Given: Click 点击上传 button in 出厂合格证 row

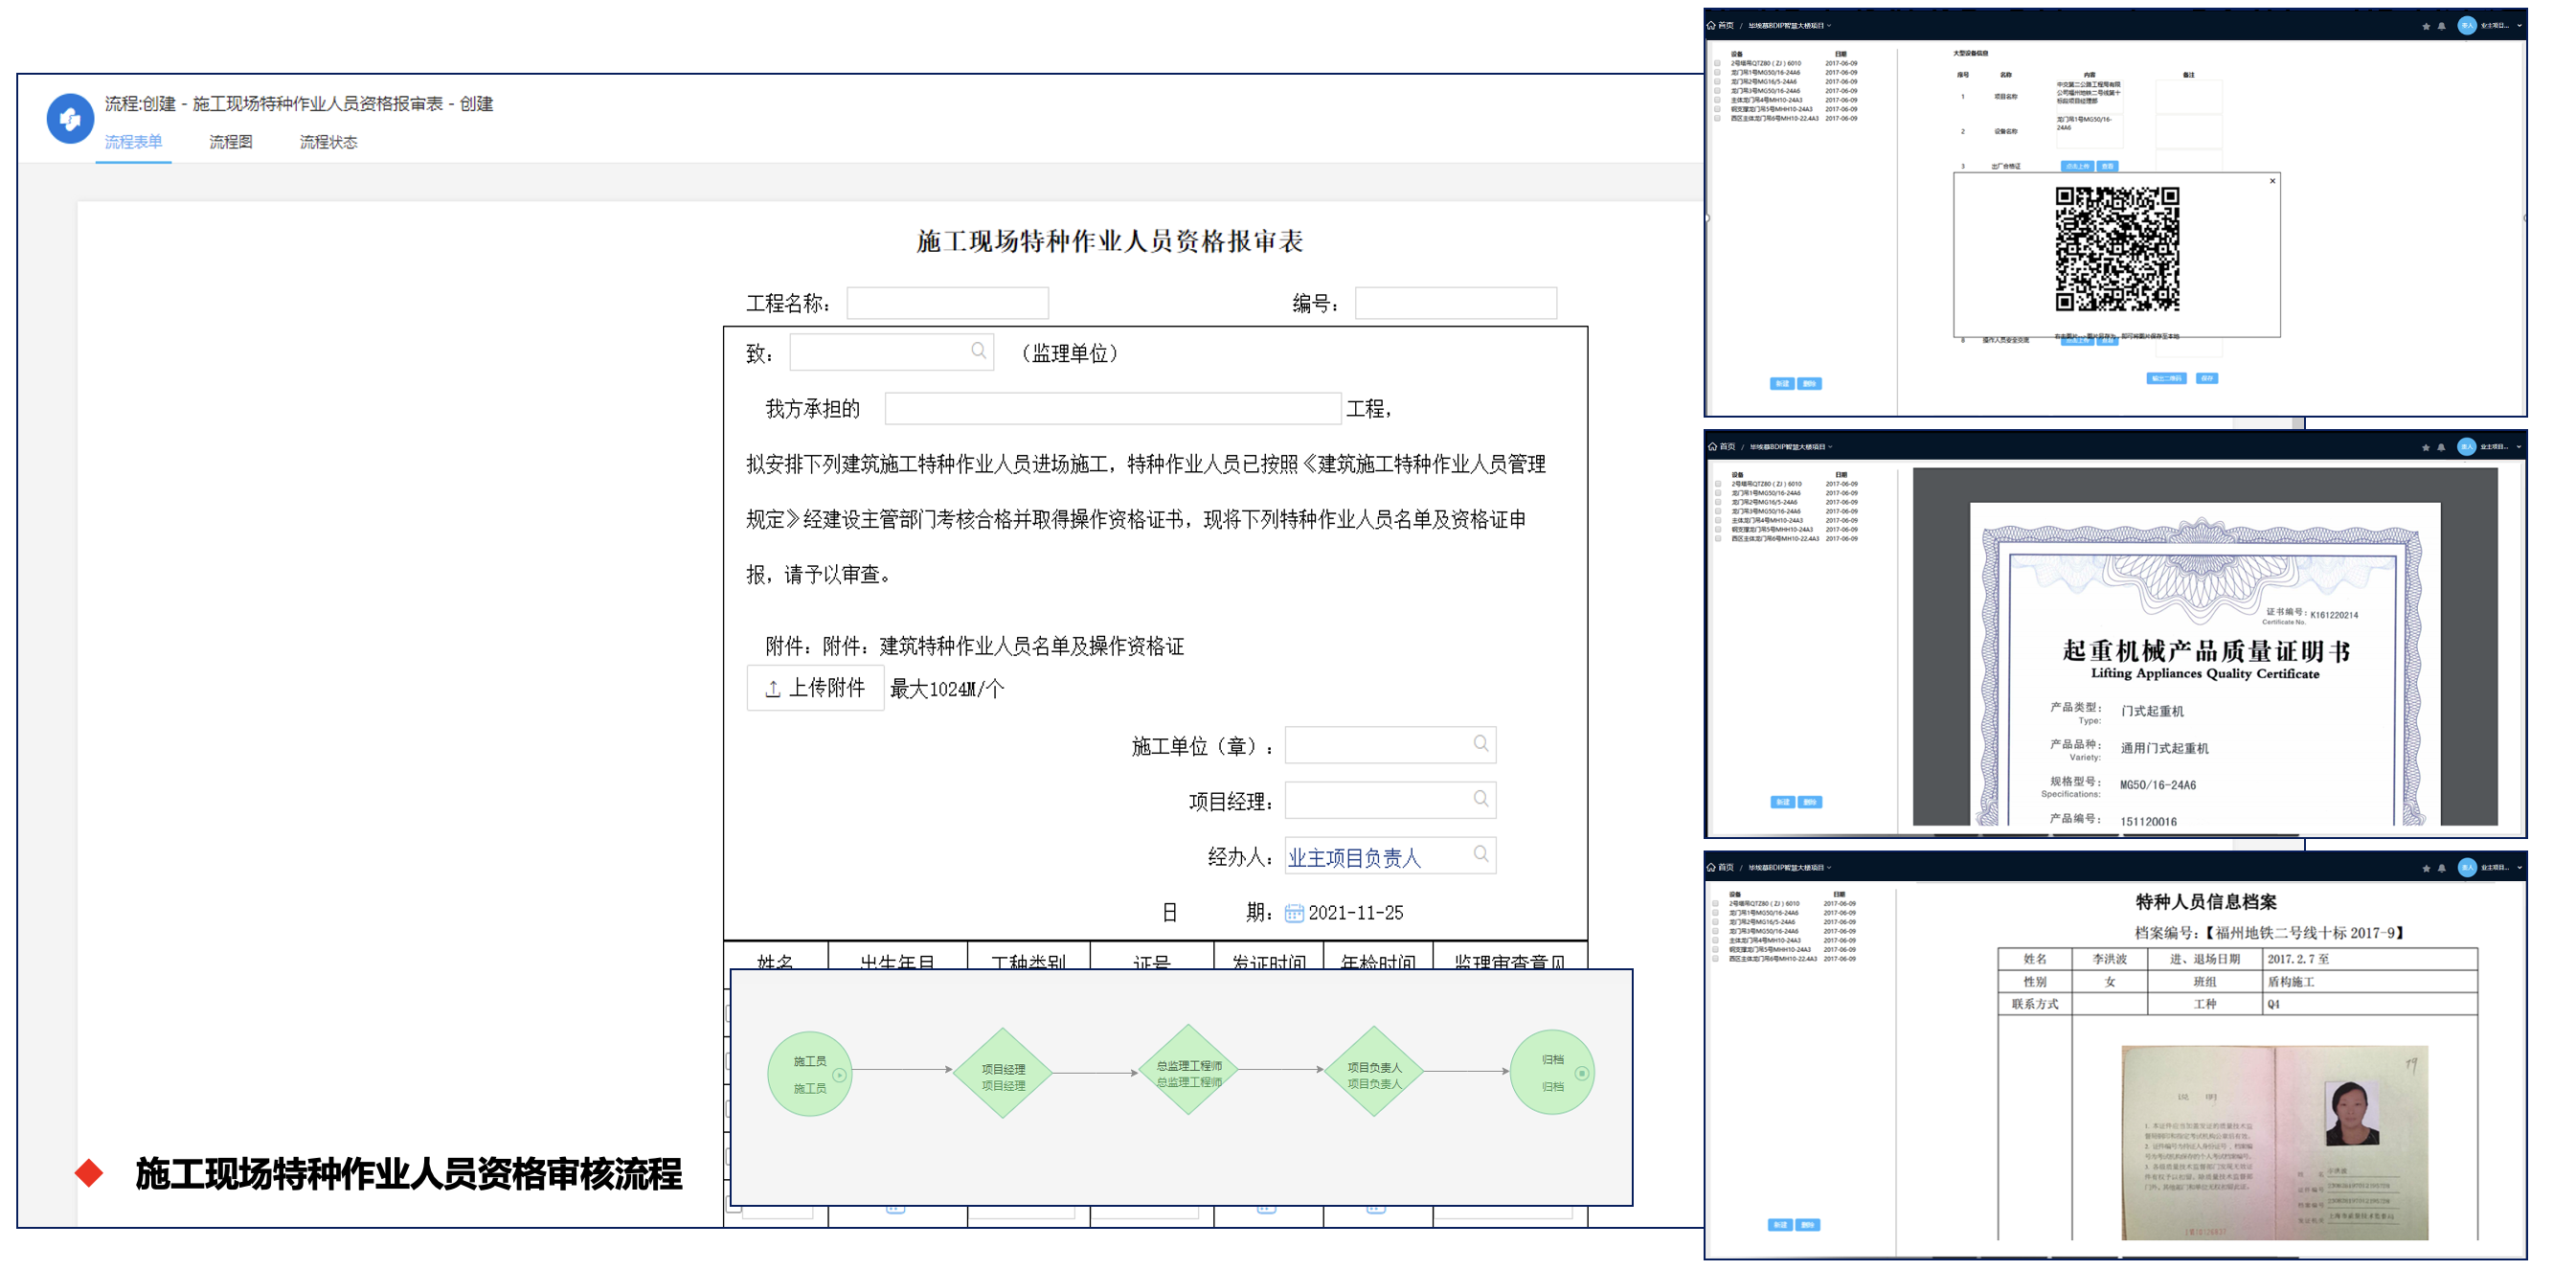Looking at the screenshot, I should click(2077, 166).
